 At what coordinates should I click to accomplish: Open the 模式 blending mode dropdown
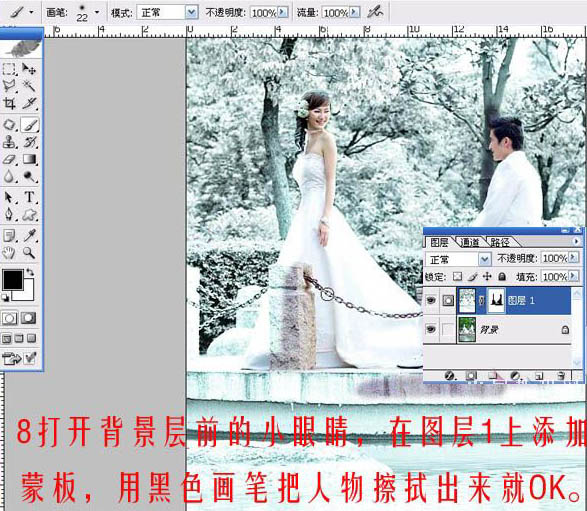click(192, 13)
